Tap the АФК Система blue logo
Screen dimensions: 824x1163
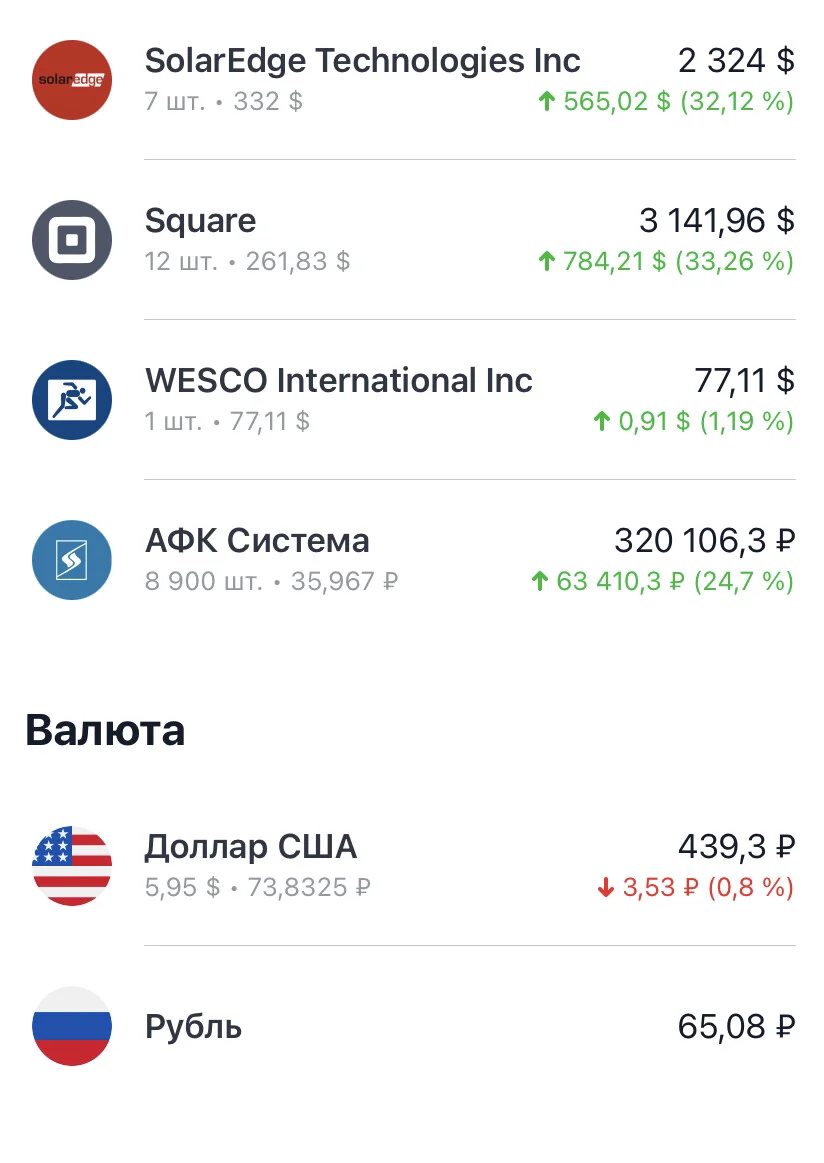point(72,560)
